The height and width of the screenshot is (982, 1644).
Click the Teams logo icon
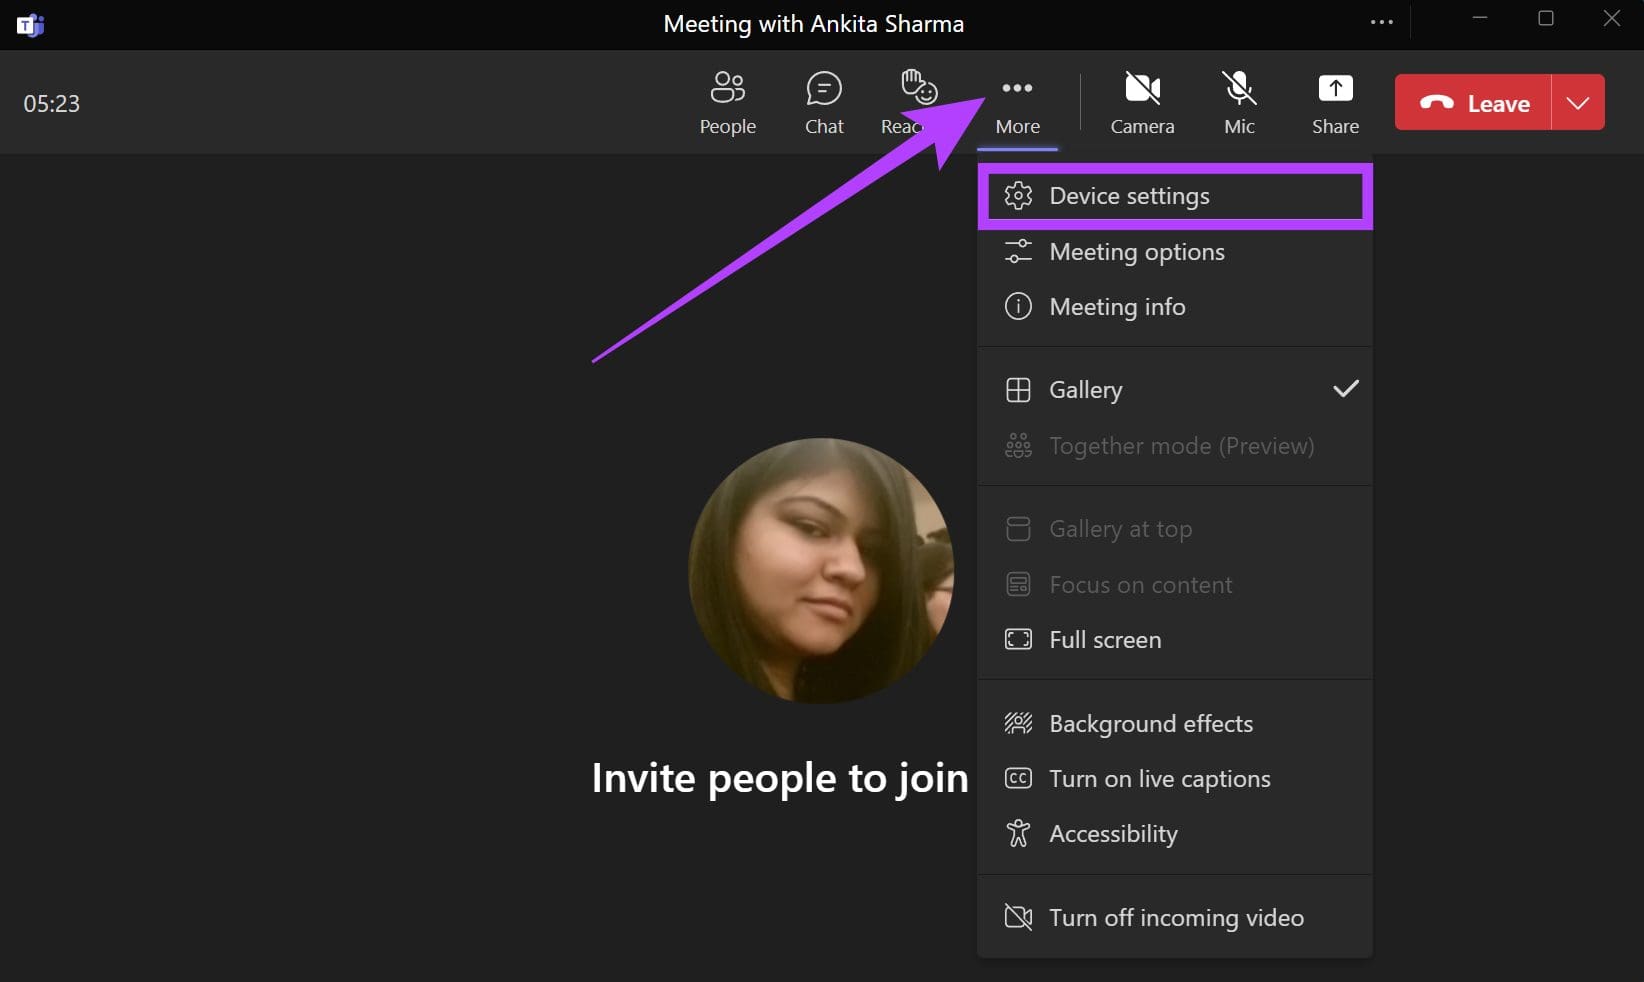[30, 24]
